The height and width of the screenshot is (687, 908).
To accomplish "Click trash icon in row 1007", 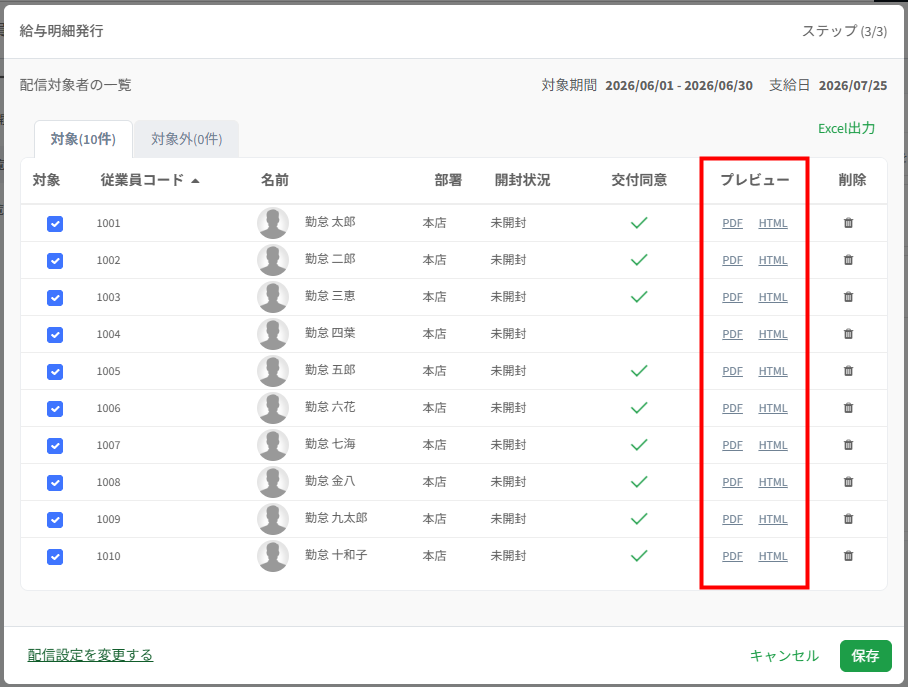I will pyautogui.click(x=848, y=445).
